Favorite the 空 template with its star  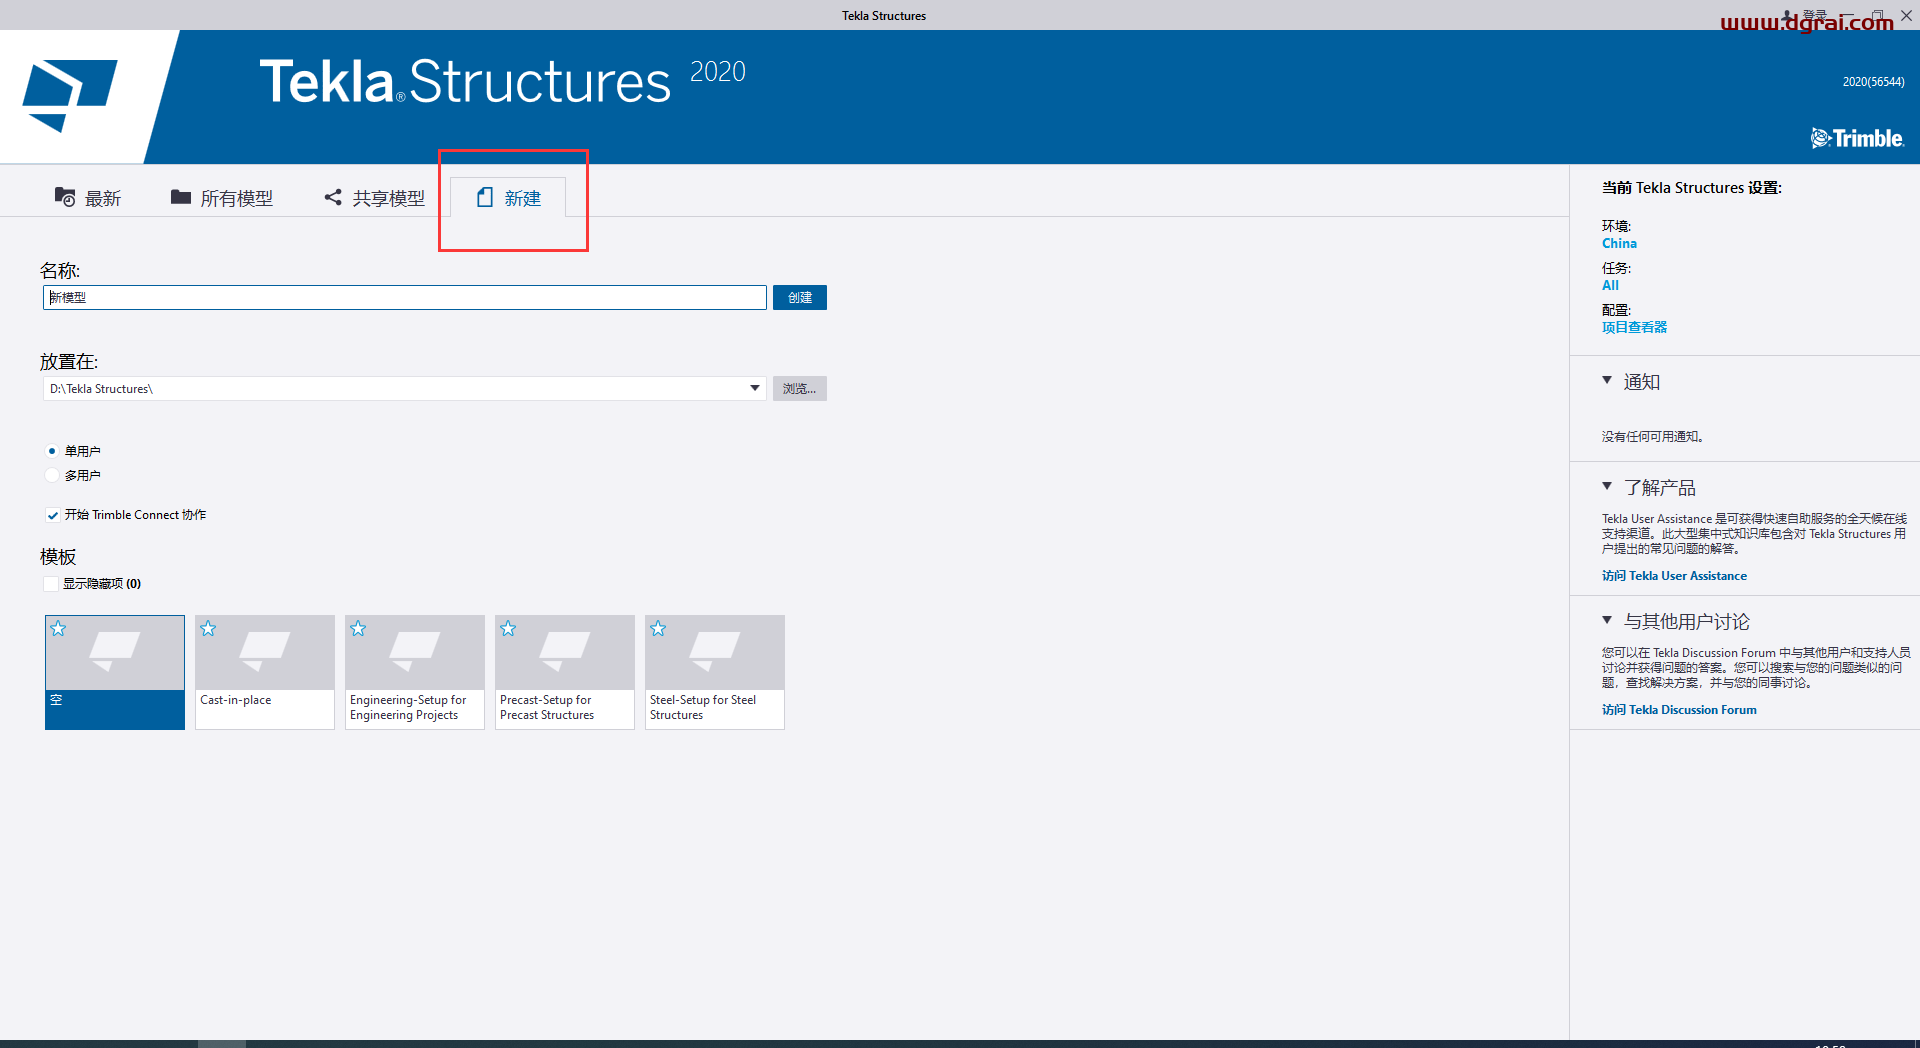58,628
